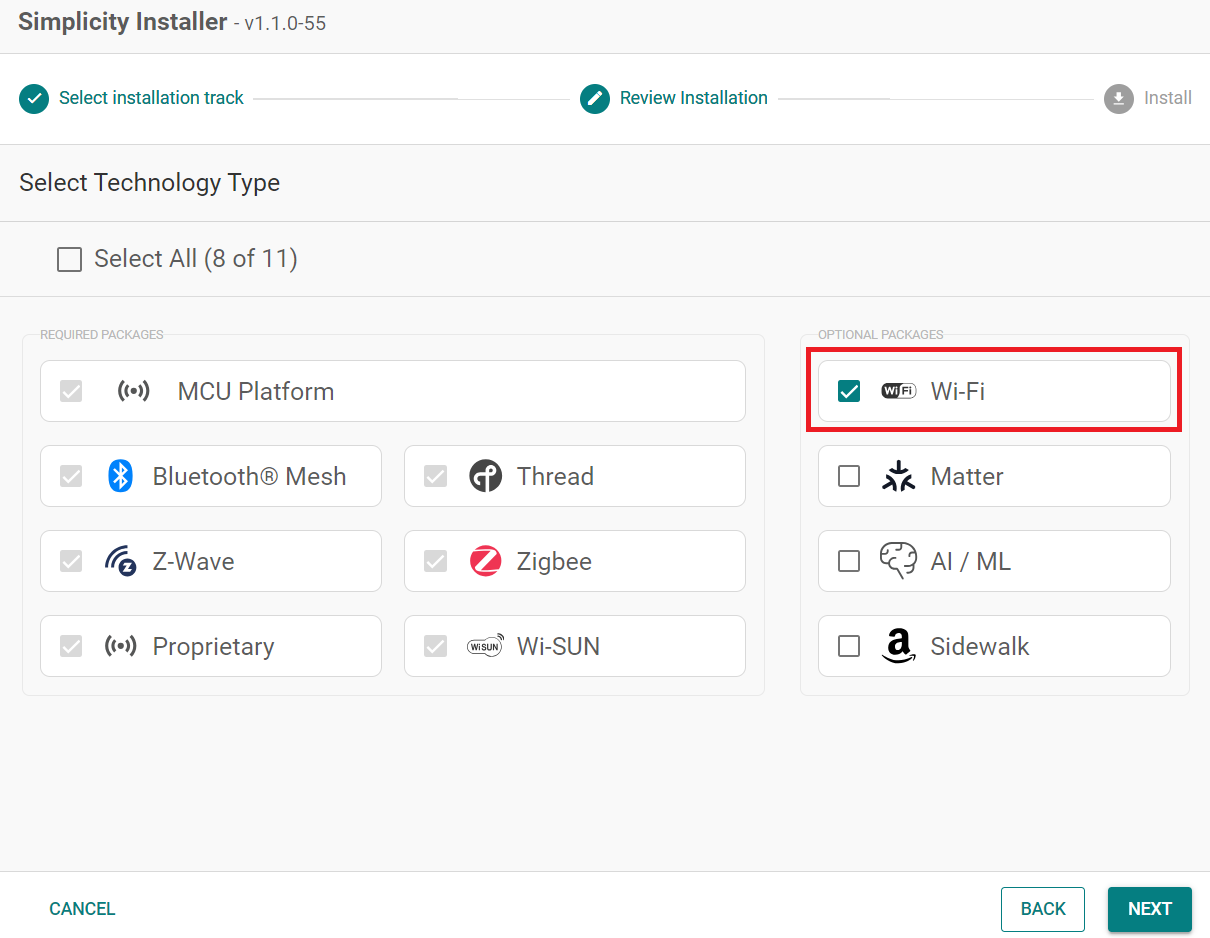Click the Amazon Sidewalk icon
This screenshot has width=1210, height=938.
pos(898,647)
